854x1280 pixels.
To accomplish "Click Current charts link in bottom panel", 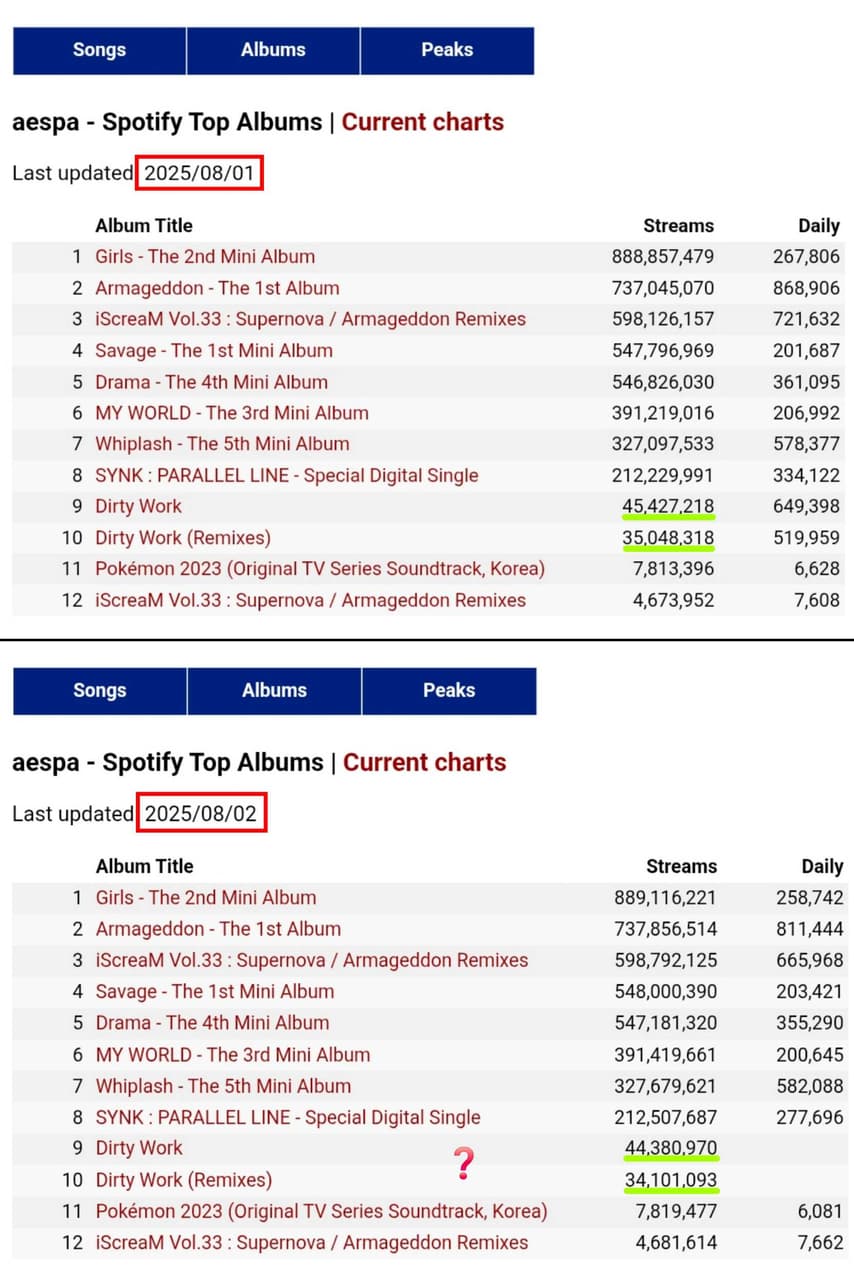I will pos(425,763).
